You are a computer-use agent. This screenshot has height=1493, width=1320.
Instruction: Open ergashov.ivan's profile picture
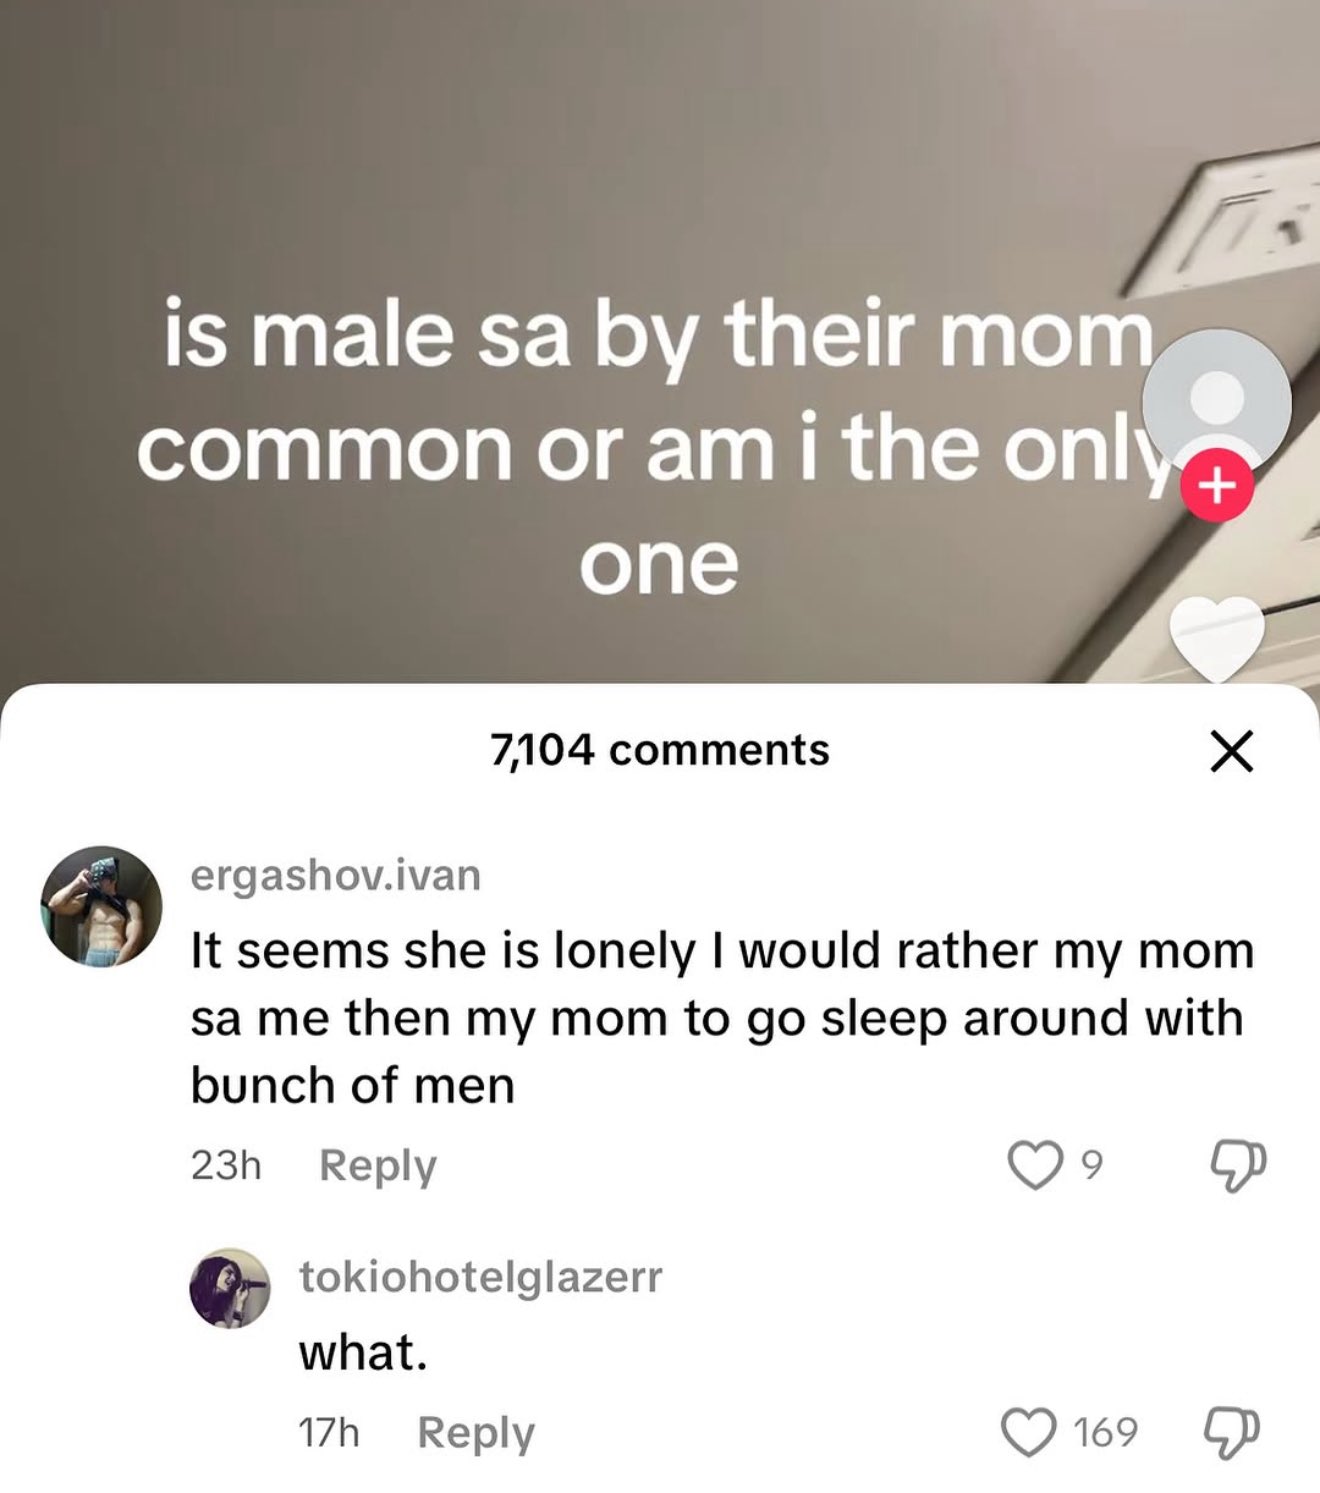click(x=102, y=906)
